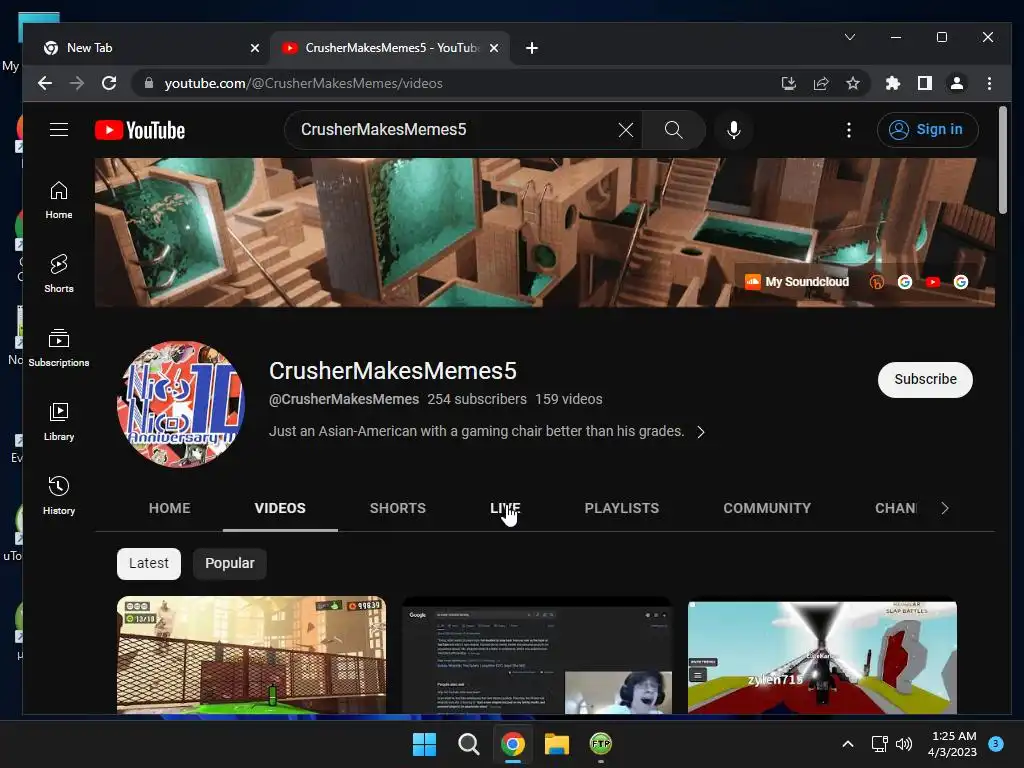The width and height of the screenshot is (1024, 768).
Task: Open the COMMUNITY channel tab
Action: pos(767,508)
